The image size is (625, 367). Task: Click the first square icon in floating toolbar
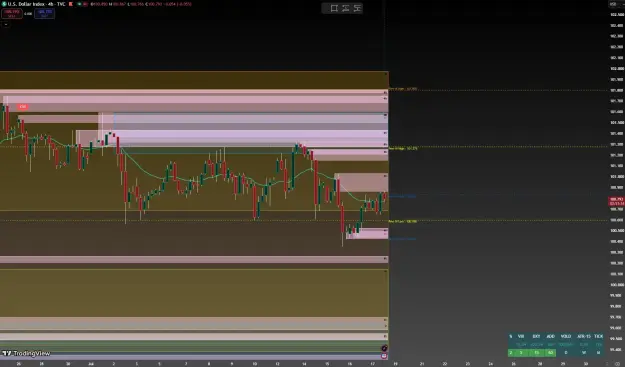334,8
